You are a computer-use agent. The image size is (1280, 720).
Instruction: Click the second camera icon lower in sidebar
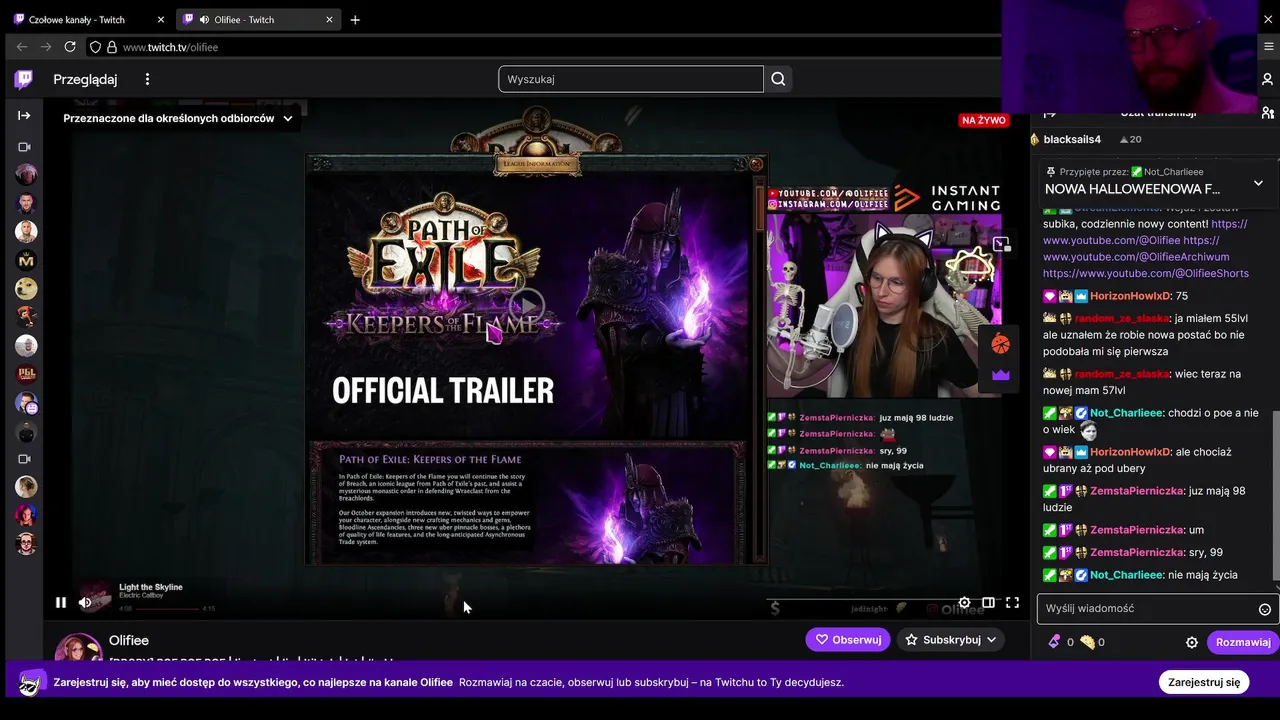[25, 459]
